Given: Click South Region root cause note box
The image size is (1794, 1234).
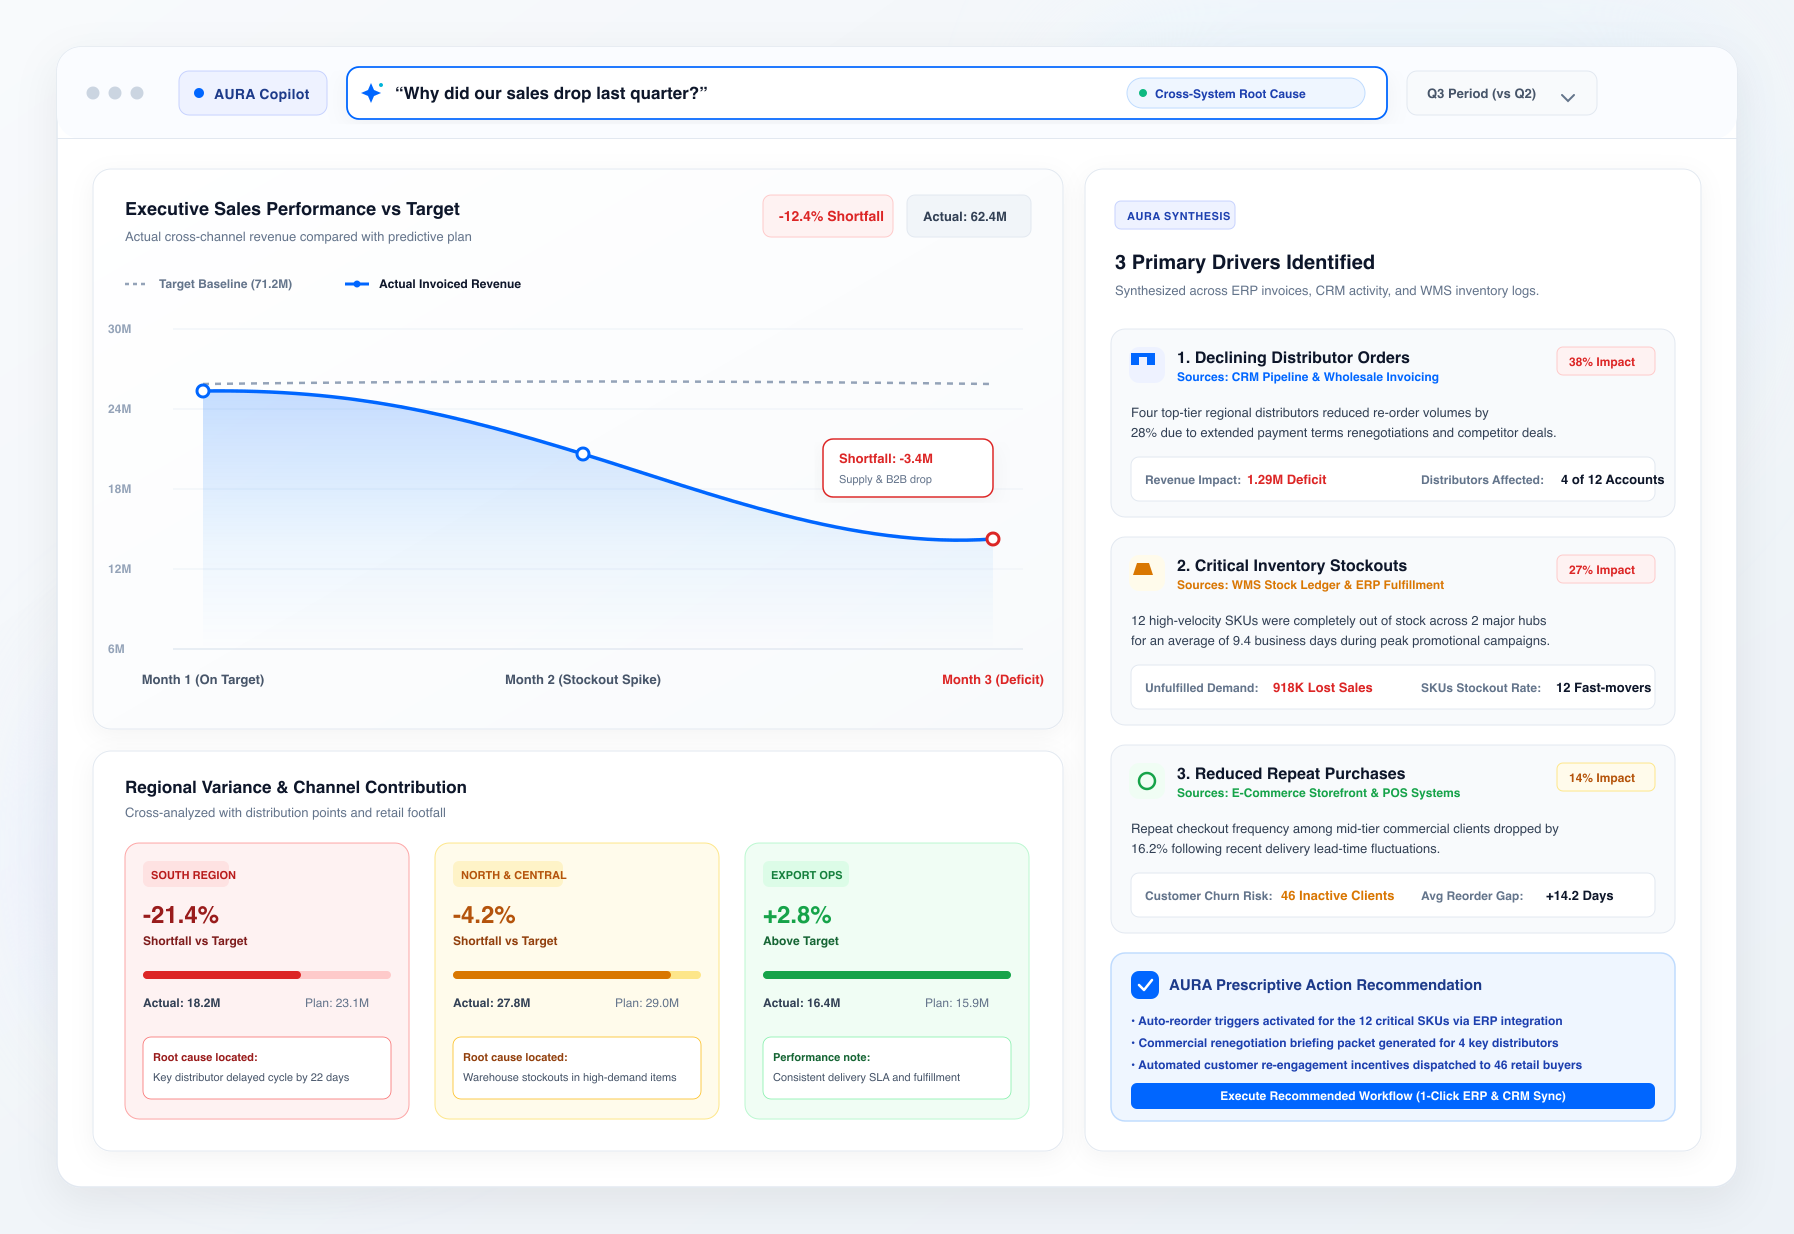Looking at the screenshot, I should (x=267, y=1068).
